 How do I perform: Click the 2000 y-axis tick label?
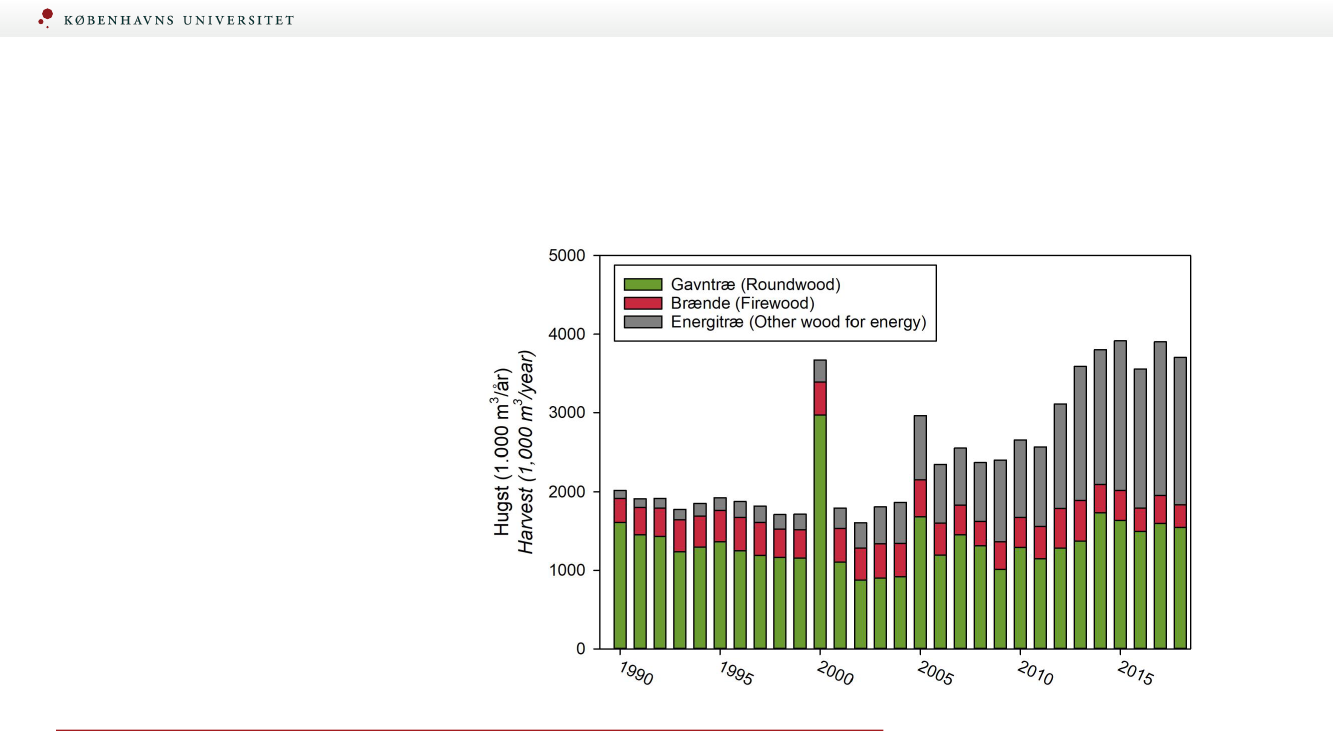(566, 492)
